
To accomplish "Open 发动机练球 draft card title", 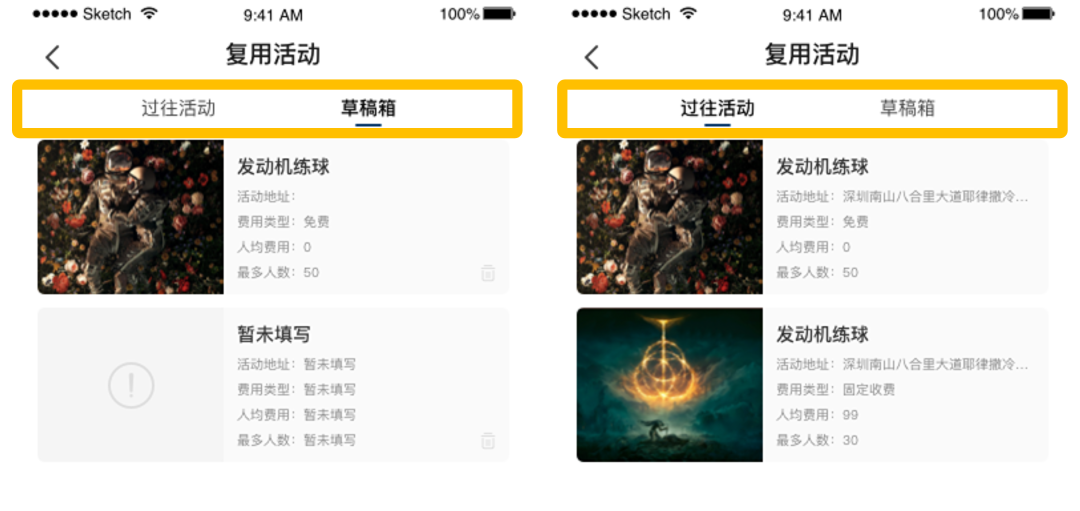I will [x=284, y=167].
